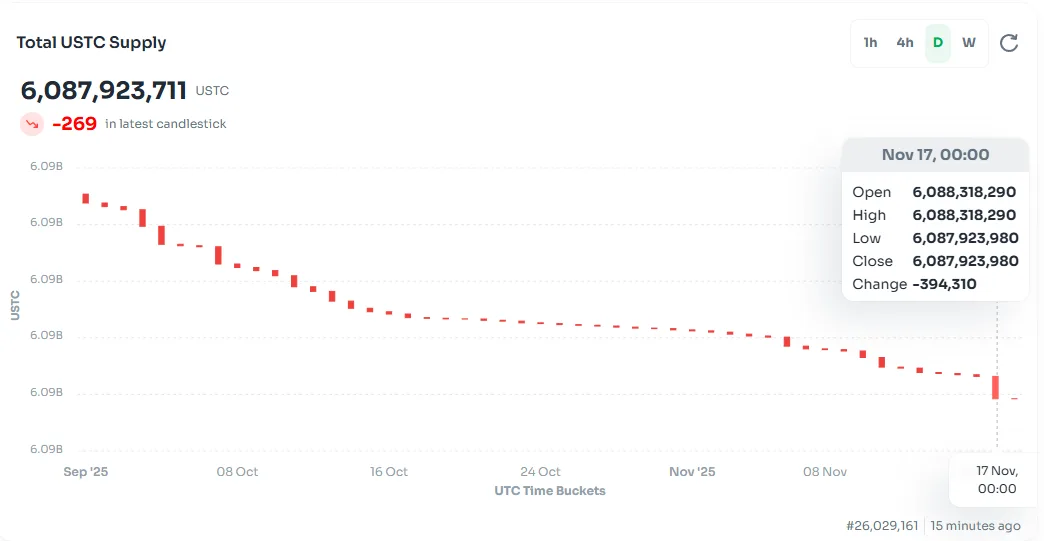Image resolution: width=1044 pixels, height=541 pixels.
Task: Click the Nov '25 axis label
Action: click(692, 472)
